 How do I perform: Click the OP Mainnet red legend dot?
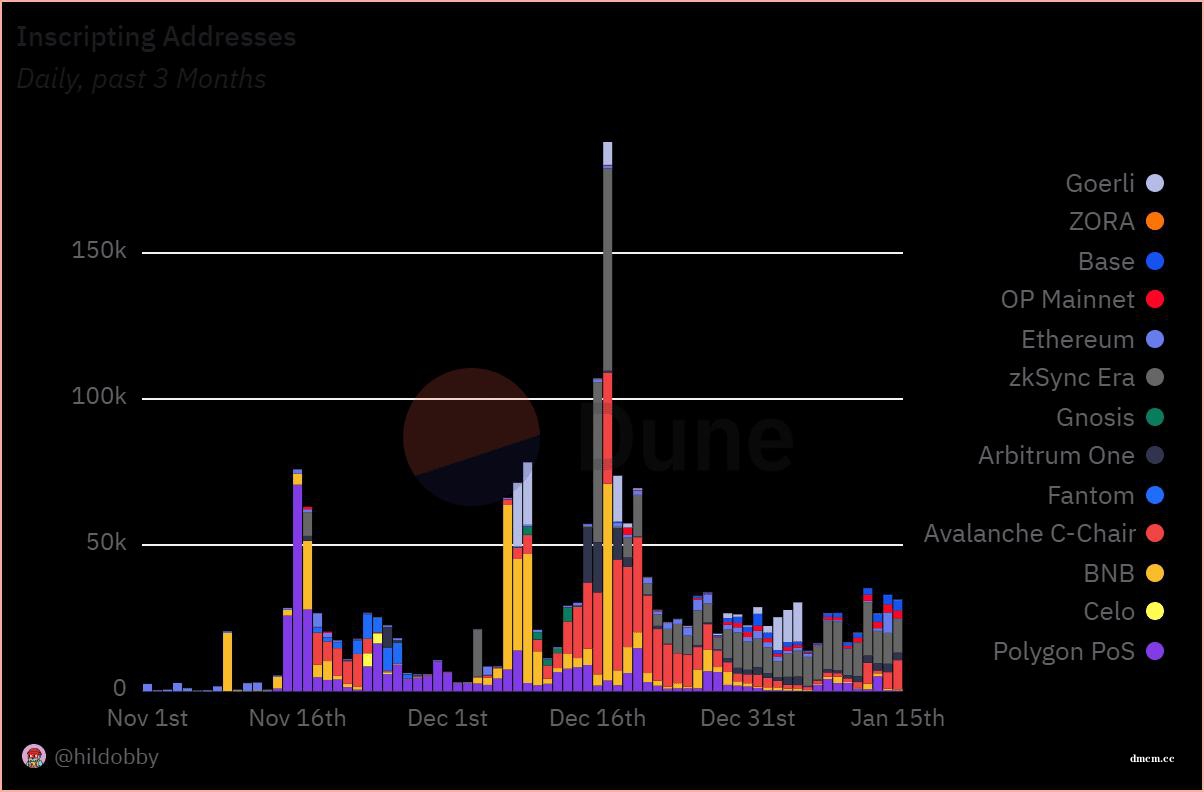point(1155,300)
